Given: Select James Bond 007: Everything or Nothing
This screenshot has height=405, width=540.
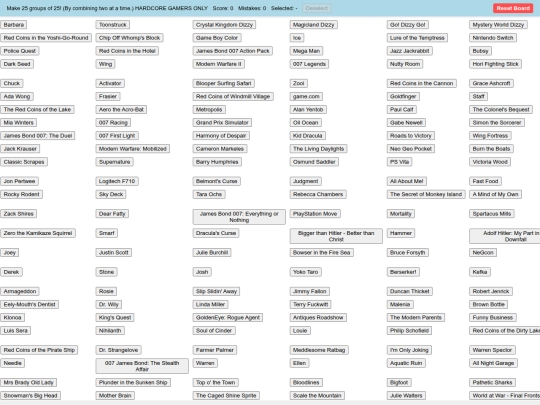Looking at the screenshot, I should (239, 217).
